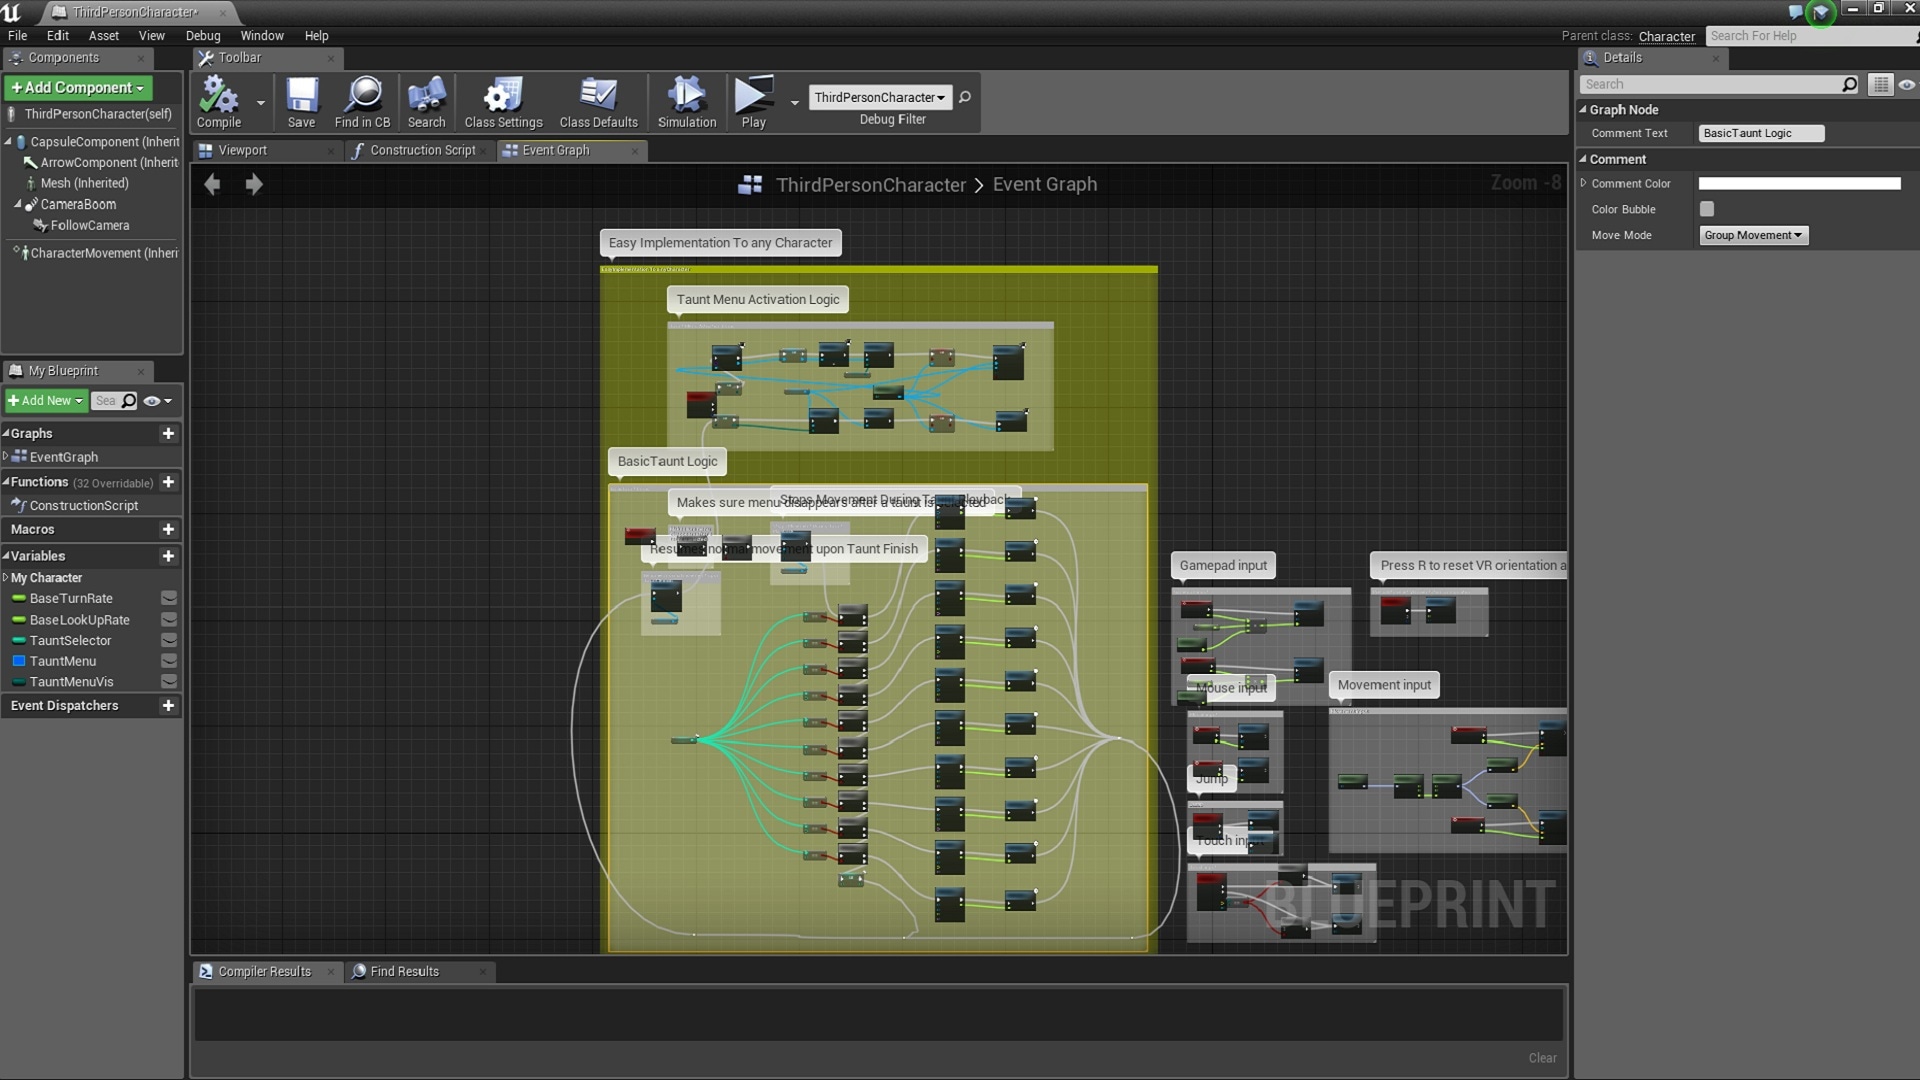Click the Save toolbar icon
The image size is (1920, 1080).
click(301, 97)
